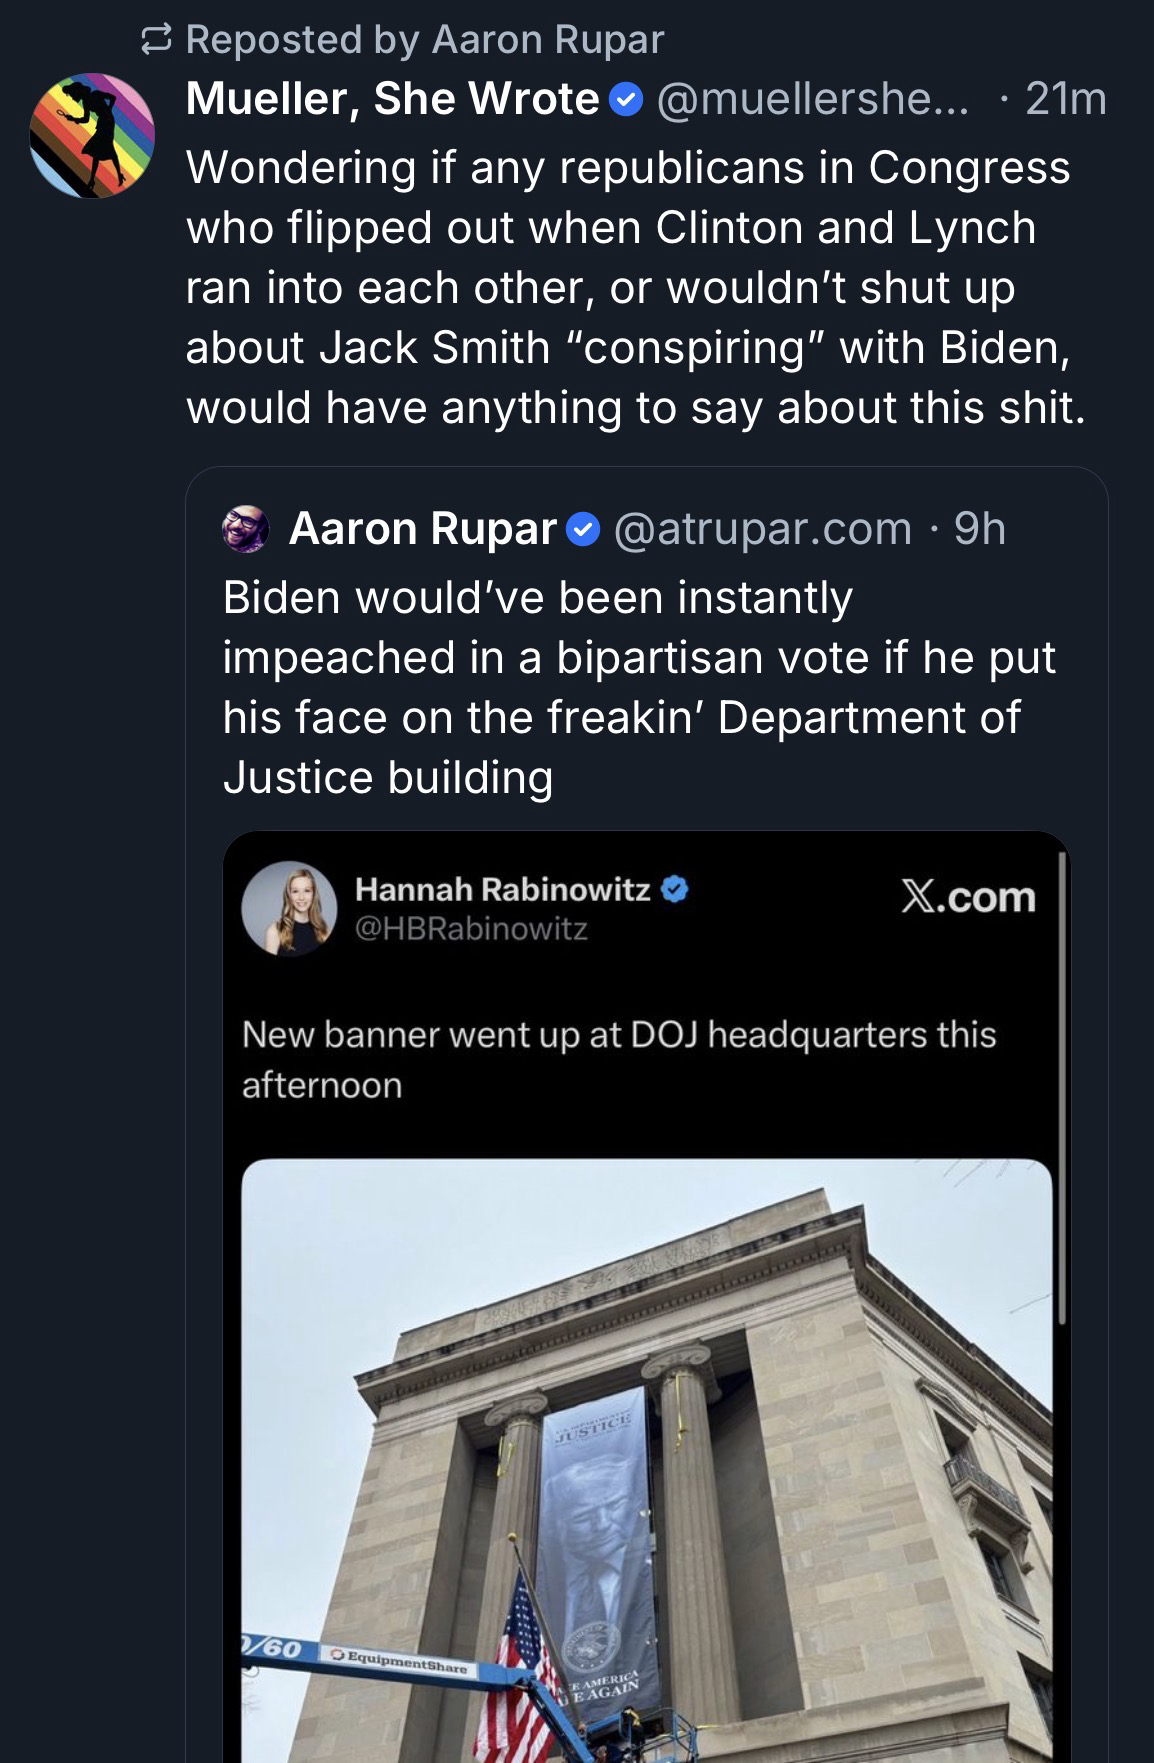The image size is (1154, 1763).
Task: Tap Hannah Rabinowitz's avatar in the screenshot
Action: coord(289,908)
